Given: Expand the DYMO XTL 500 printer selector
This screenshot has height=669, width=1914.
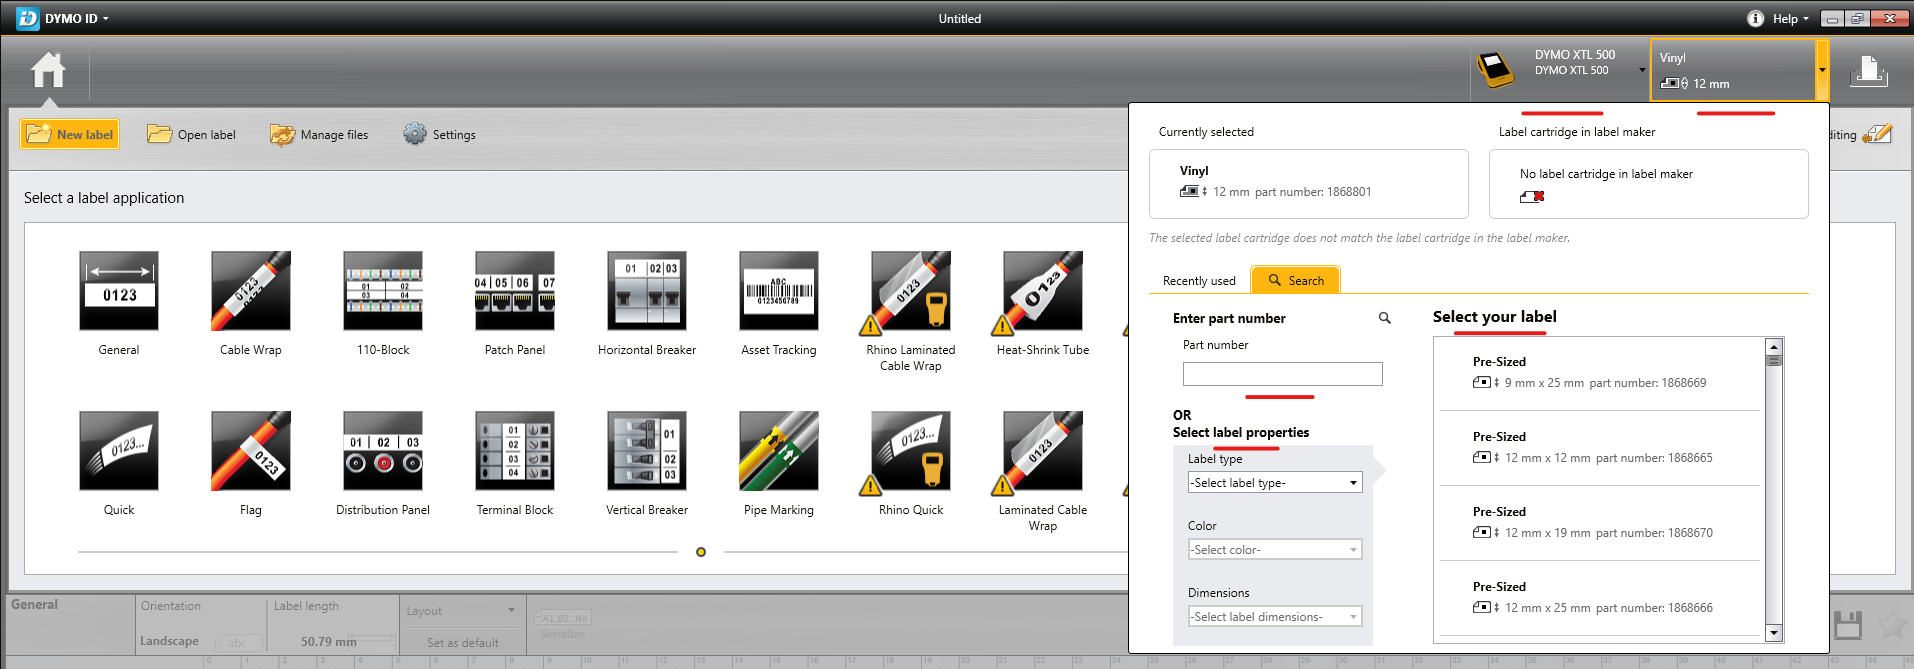Looking at the screenshot, I should 1641,70.
